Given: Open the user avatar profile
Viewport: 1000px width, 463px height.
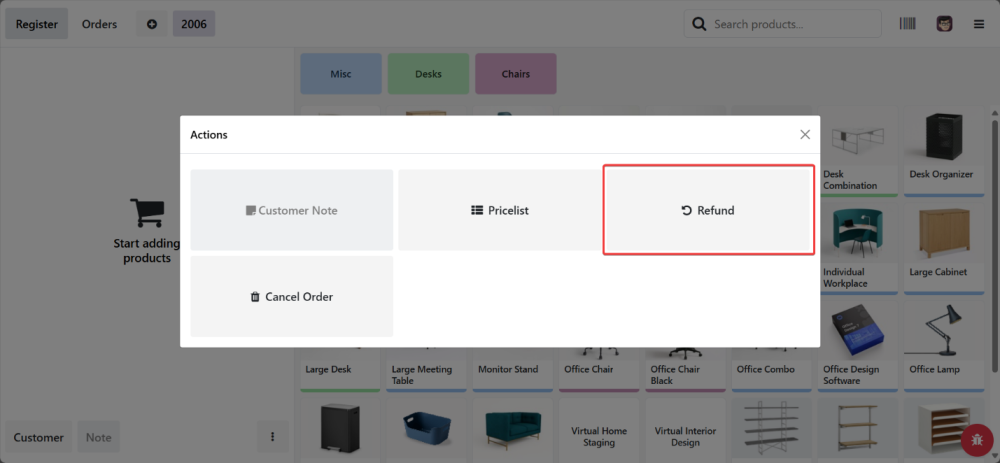Looking at the screenshot, I should (x=944, y=24).
